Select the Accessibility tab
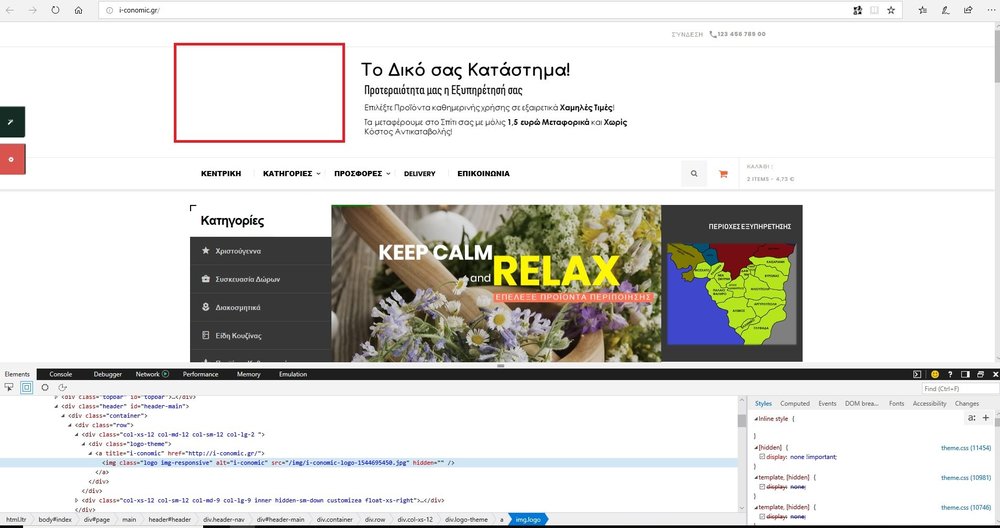This screenshot has width=1000, height=528. click(929, 404)
